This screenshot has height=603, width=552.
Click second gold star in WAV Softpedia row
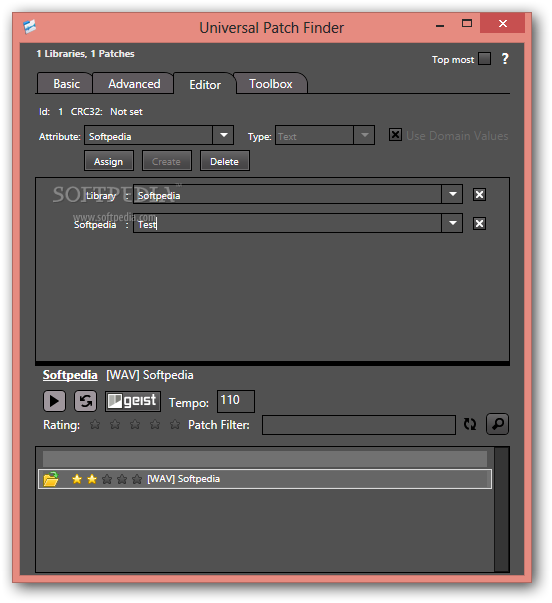tap(92, 479)
